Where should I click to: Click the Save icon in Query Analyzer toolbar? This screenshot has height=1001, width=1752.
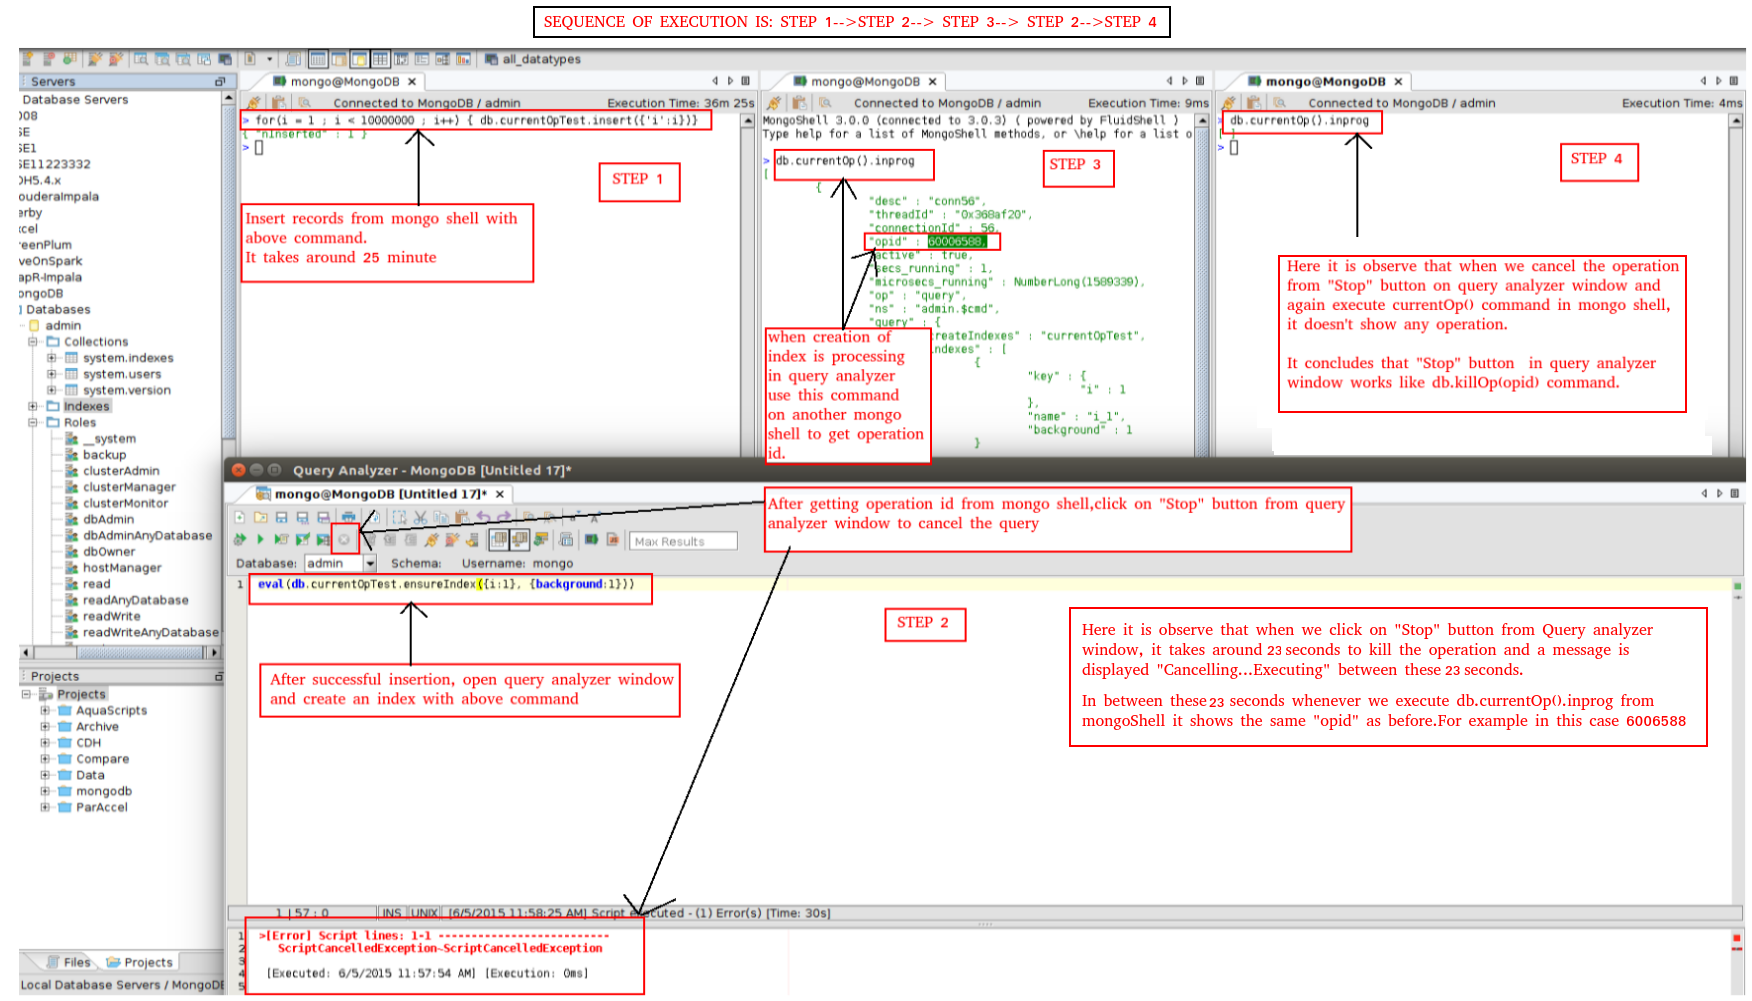point(281,517)
